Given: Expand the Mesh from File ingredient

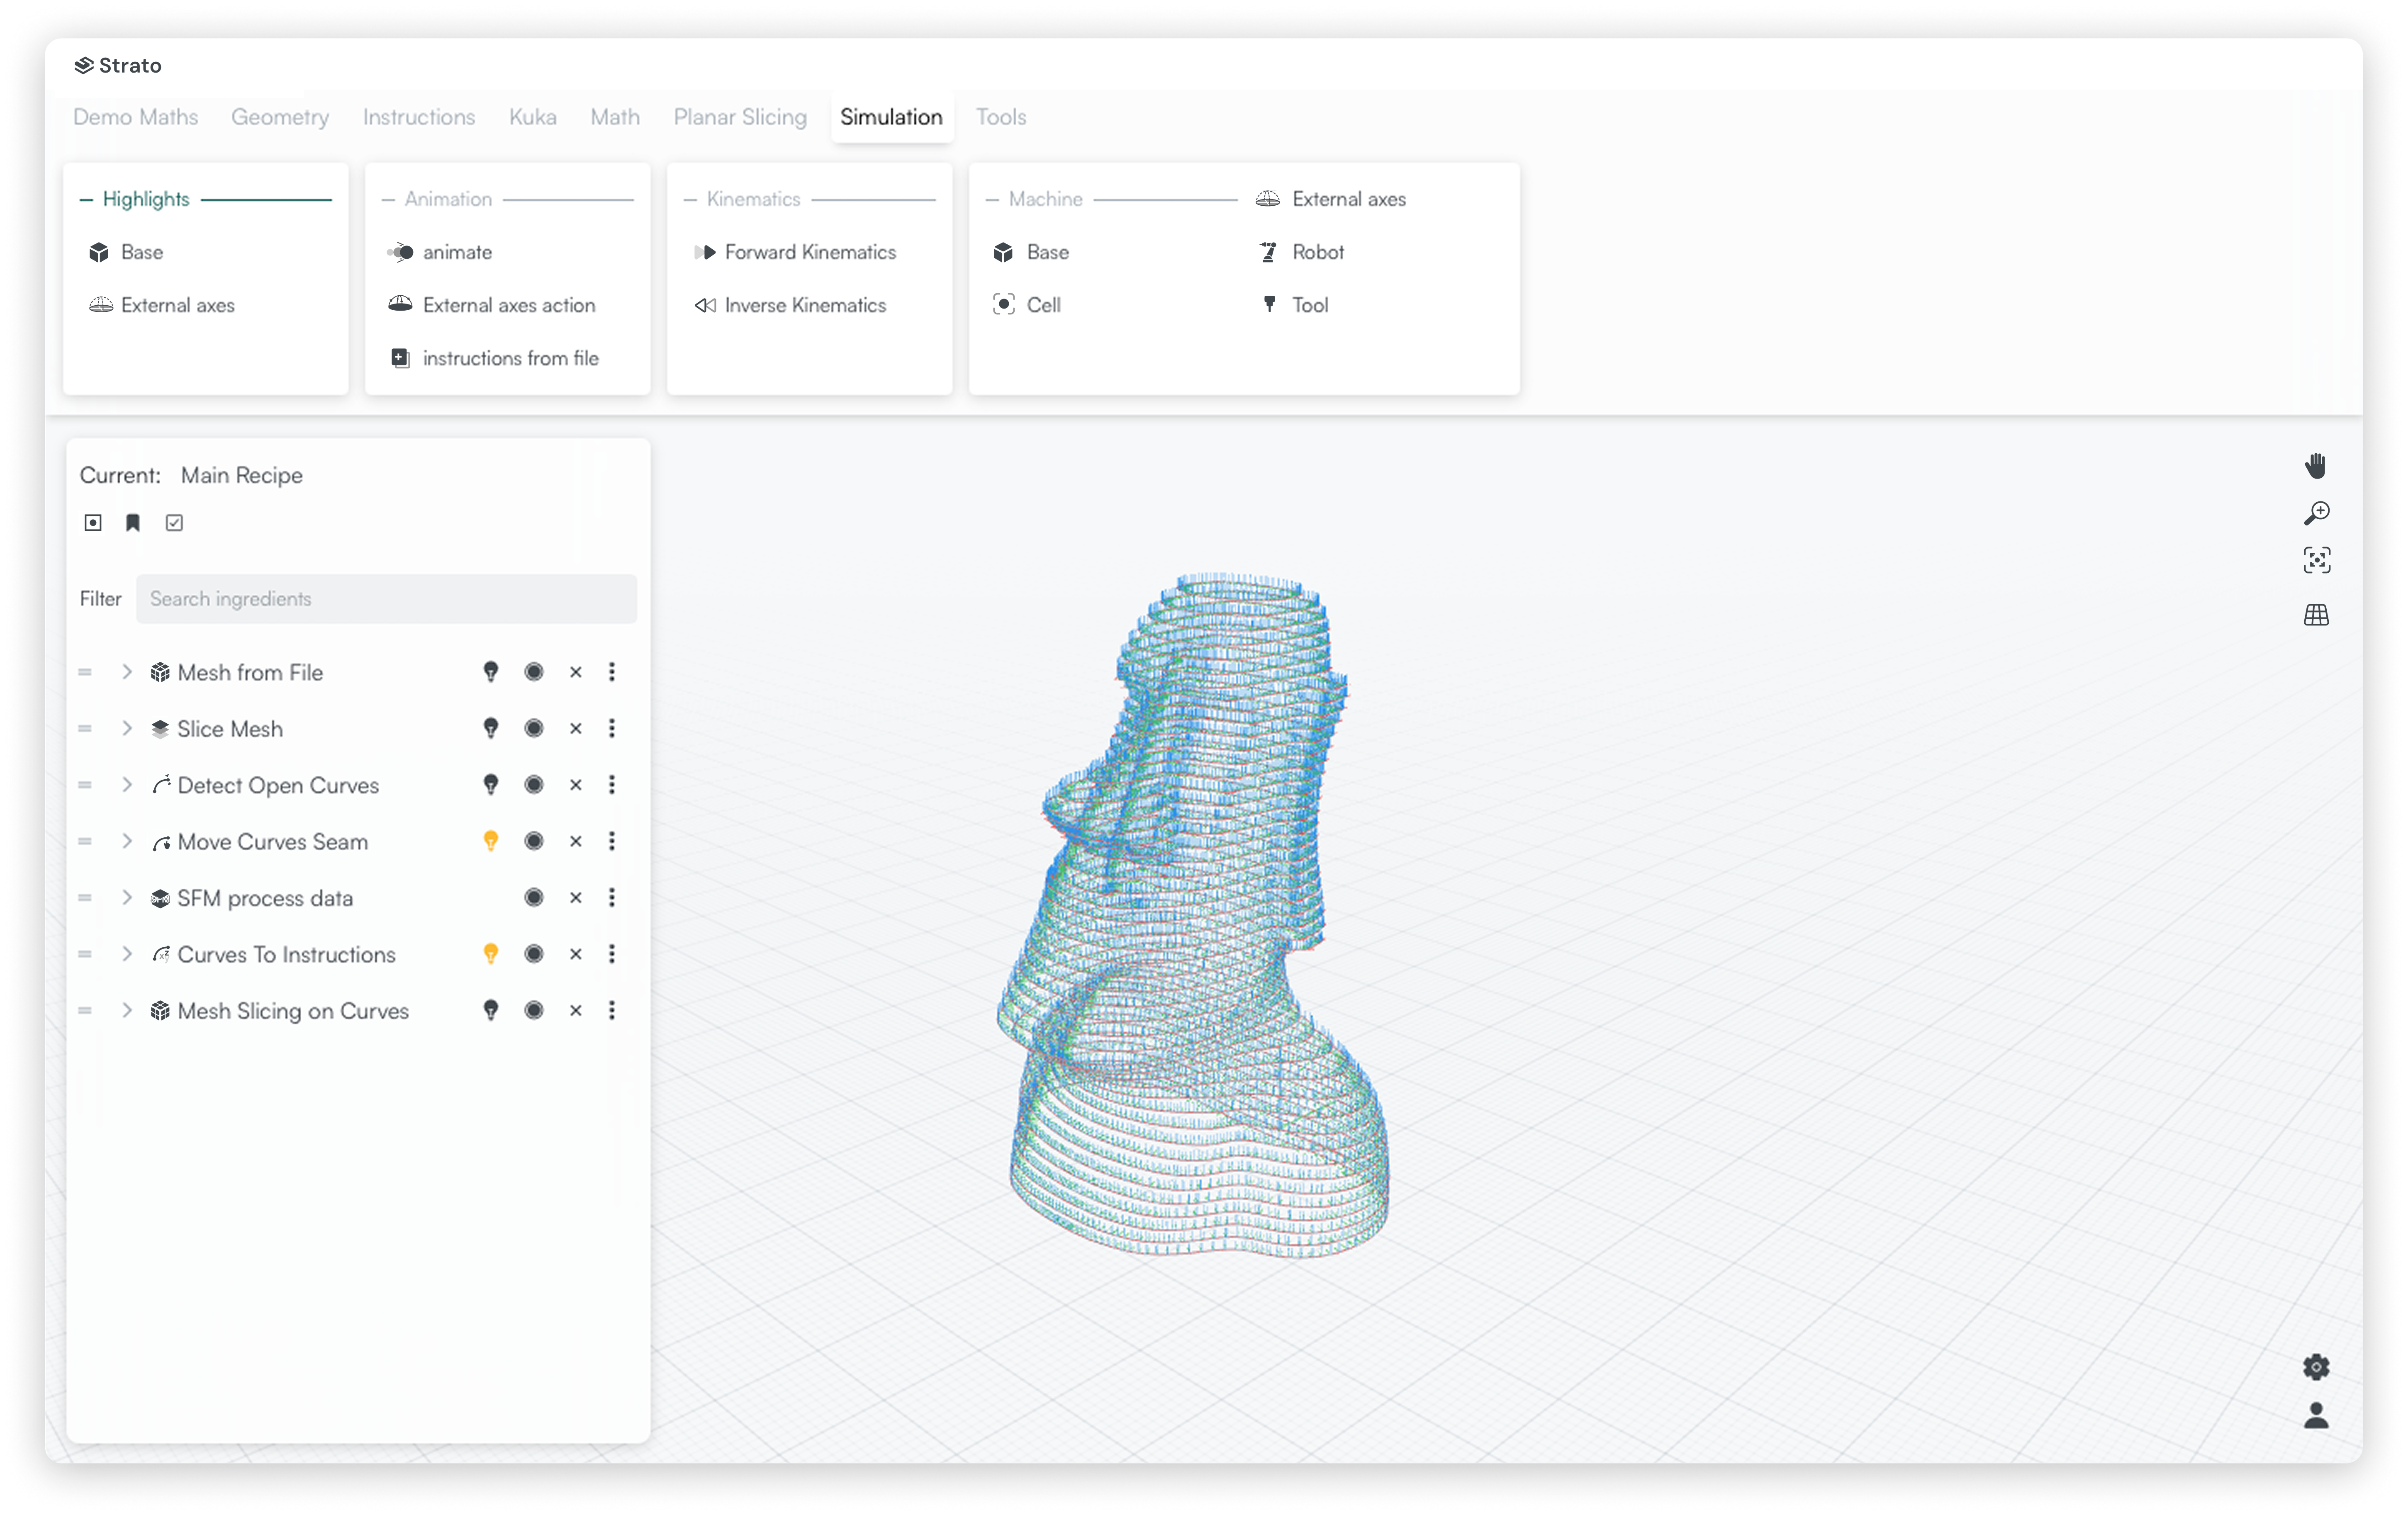Looking at the screenshot, I should 127,672.
